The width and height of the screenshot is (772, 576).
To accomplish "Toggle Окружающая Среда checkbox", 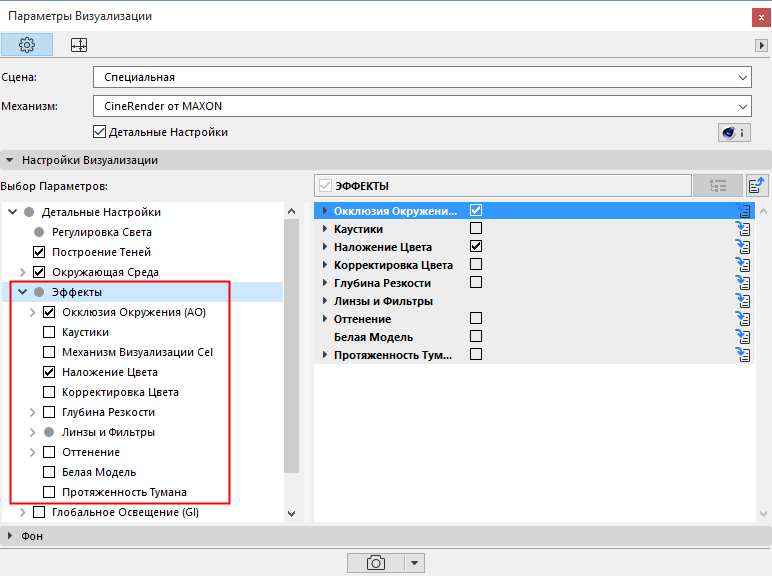I will click(39, 272).
